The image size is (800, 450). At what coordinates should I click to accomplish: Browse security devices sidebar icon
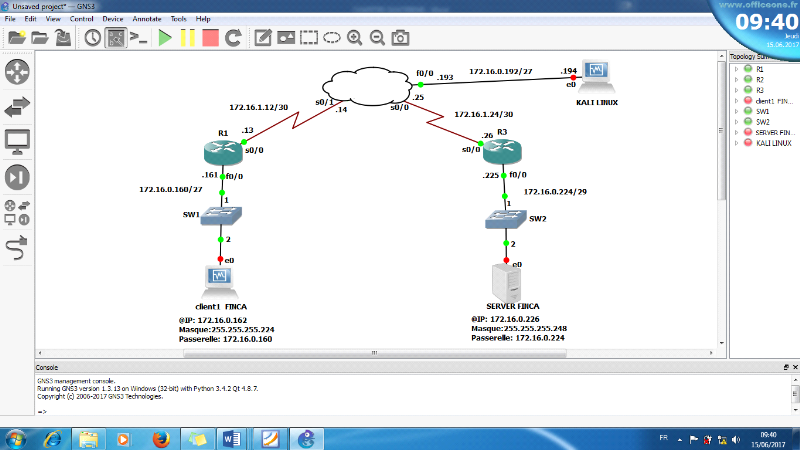[x=17, y=178]
